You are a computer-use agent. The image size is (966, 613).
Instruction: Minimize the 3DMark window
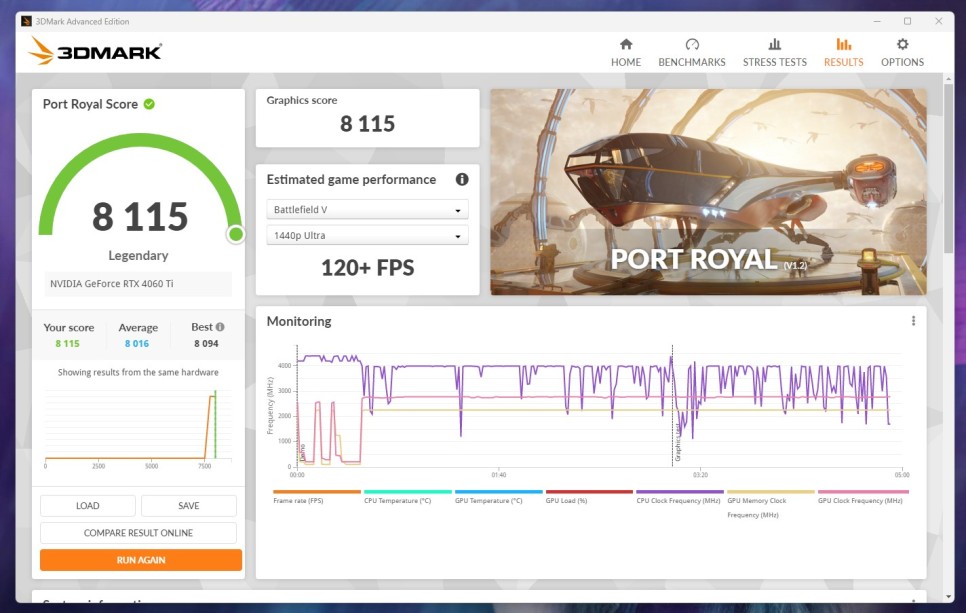point(877,22)
